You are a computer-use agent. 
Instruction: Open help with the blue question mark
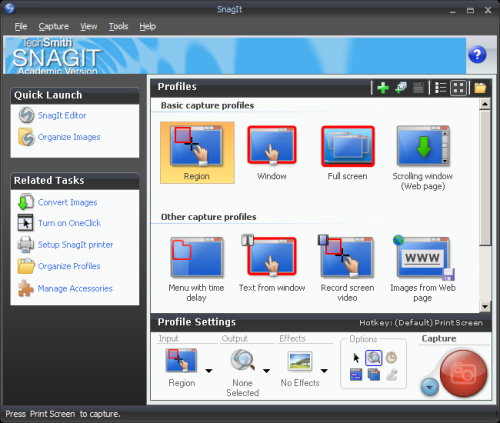[x=477, y=54]
